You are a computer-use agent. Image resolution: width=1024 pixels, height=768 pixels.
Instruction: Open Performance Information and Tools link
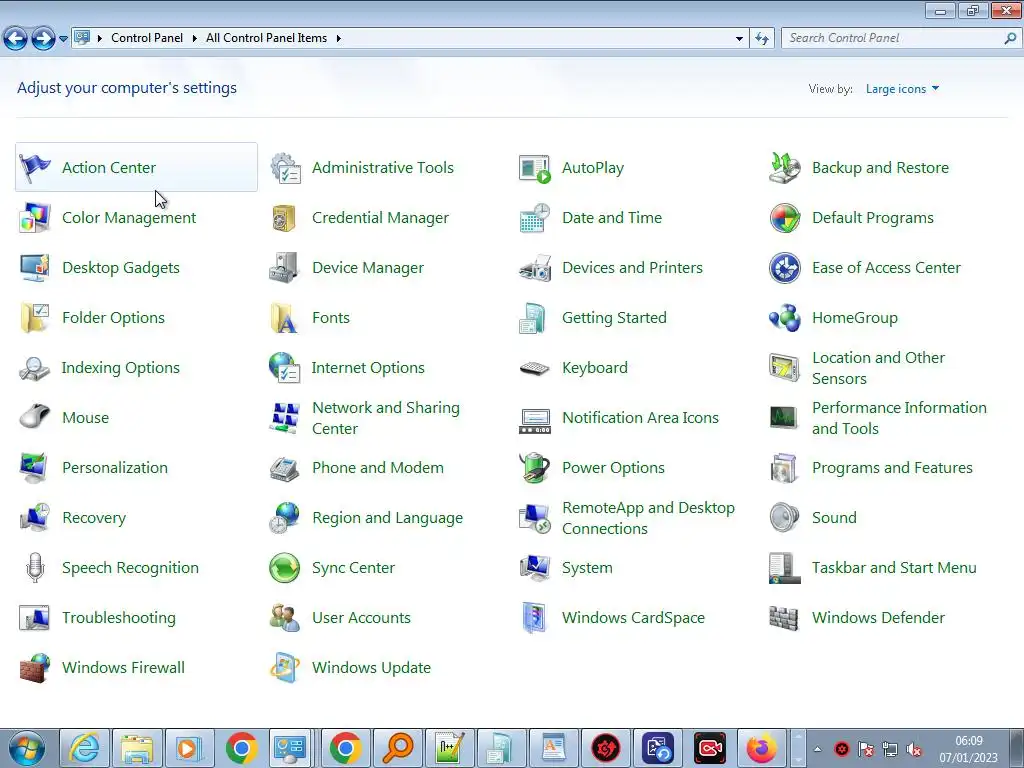coord(899,418)
